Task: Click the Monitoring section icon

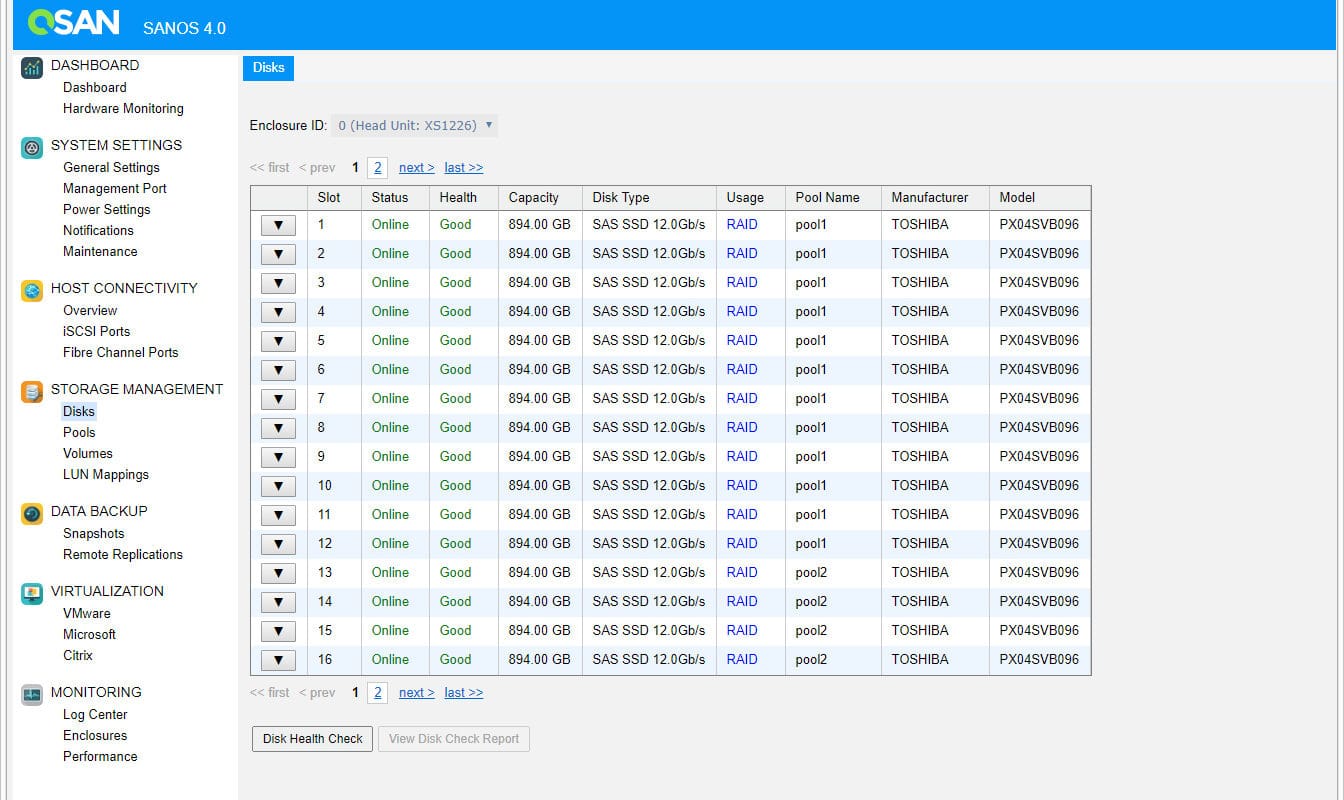Action: (x=32, y=695)
